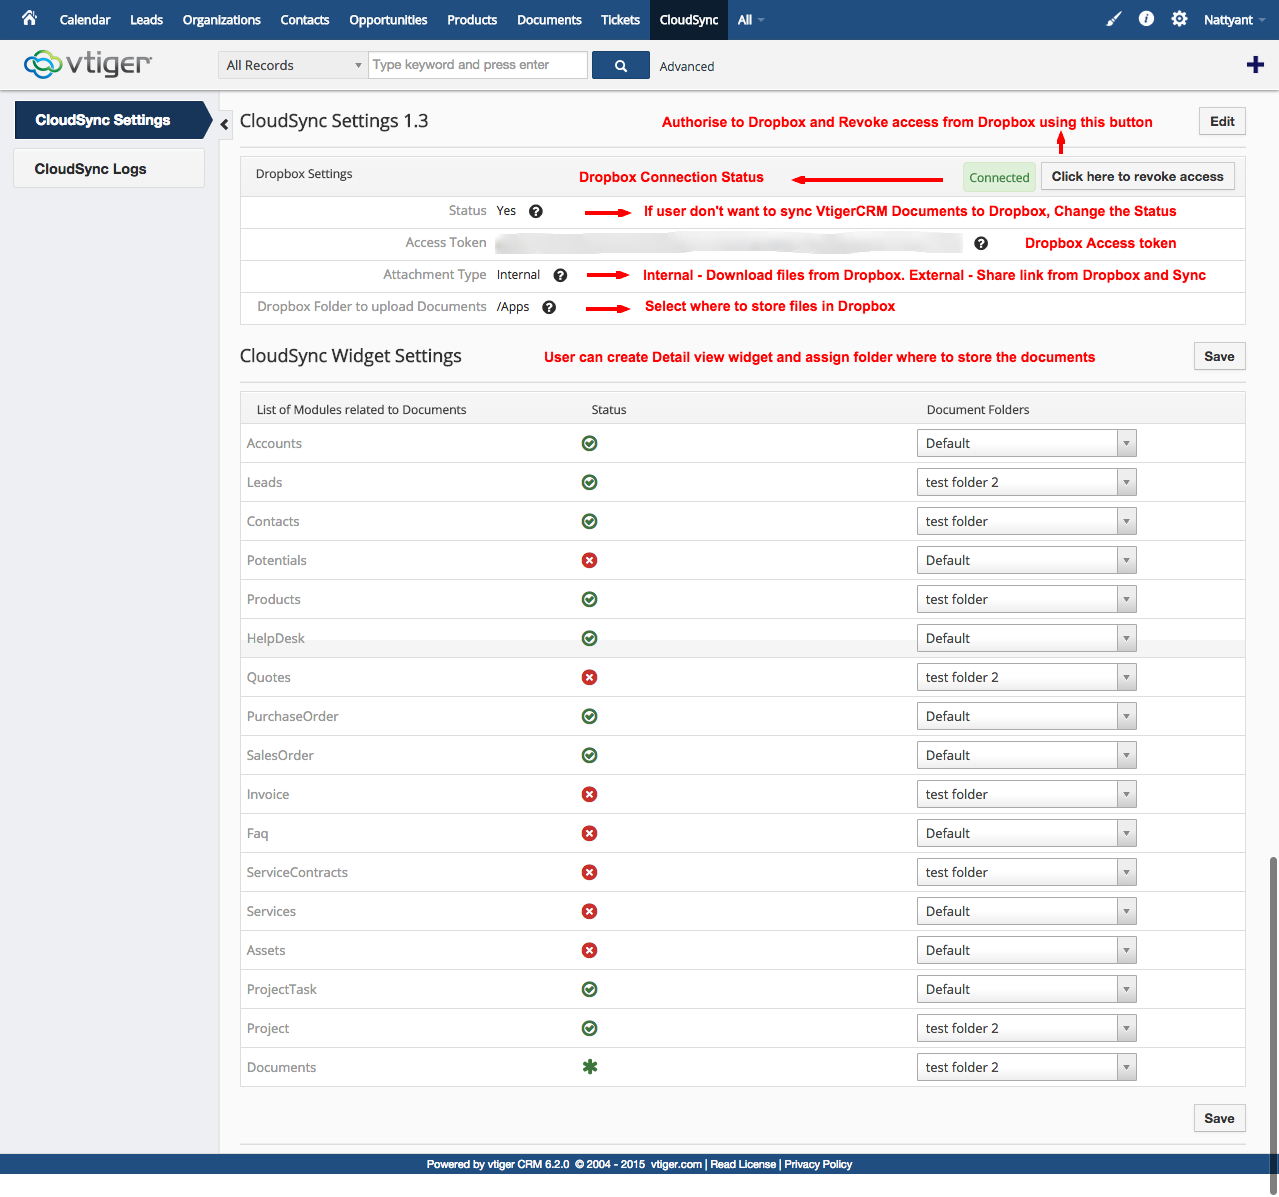Open the Quotes document folder dropdown
The image size is (1279, 1197).
coord(1027,677)
